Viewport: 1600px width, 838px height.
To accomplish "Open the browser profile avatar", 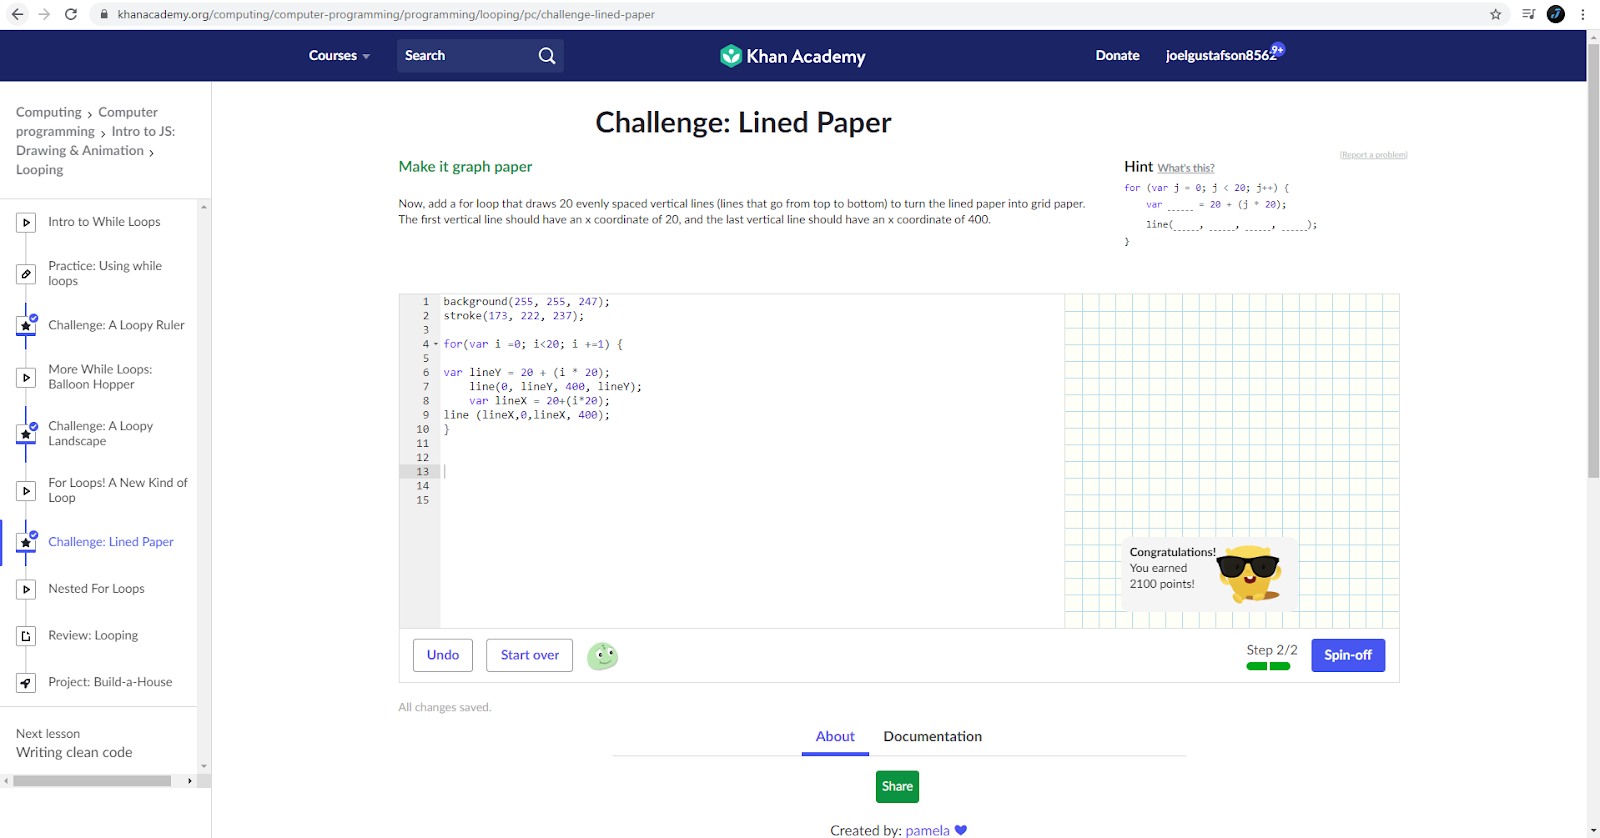I will pyautogui.click(x=1556, y=14).
